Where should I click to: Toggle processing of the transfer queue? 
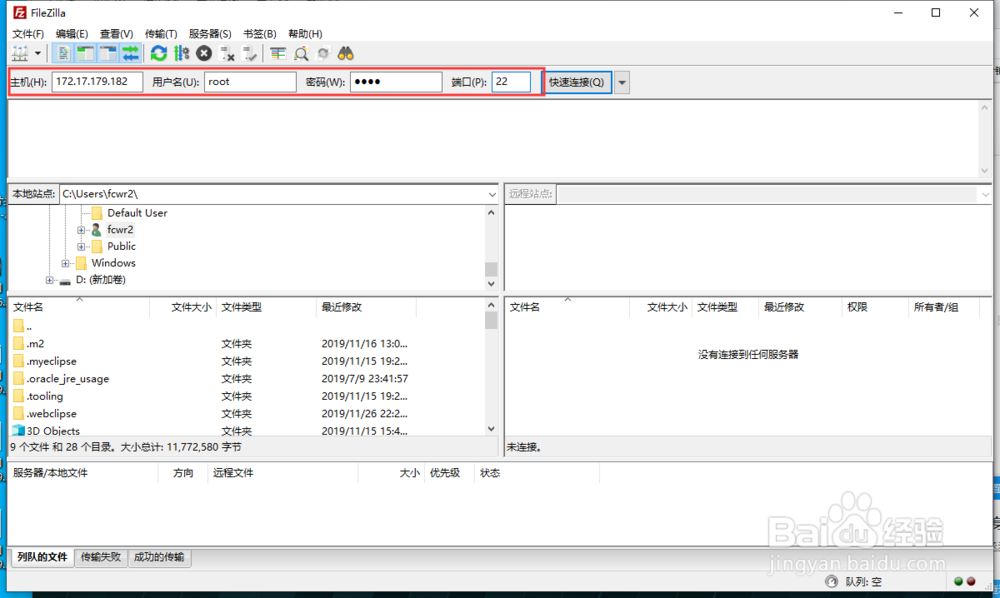(x=182, y=54)
